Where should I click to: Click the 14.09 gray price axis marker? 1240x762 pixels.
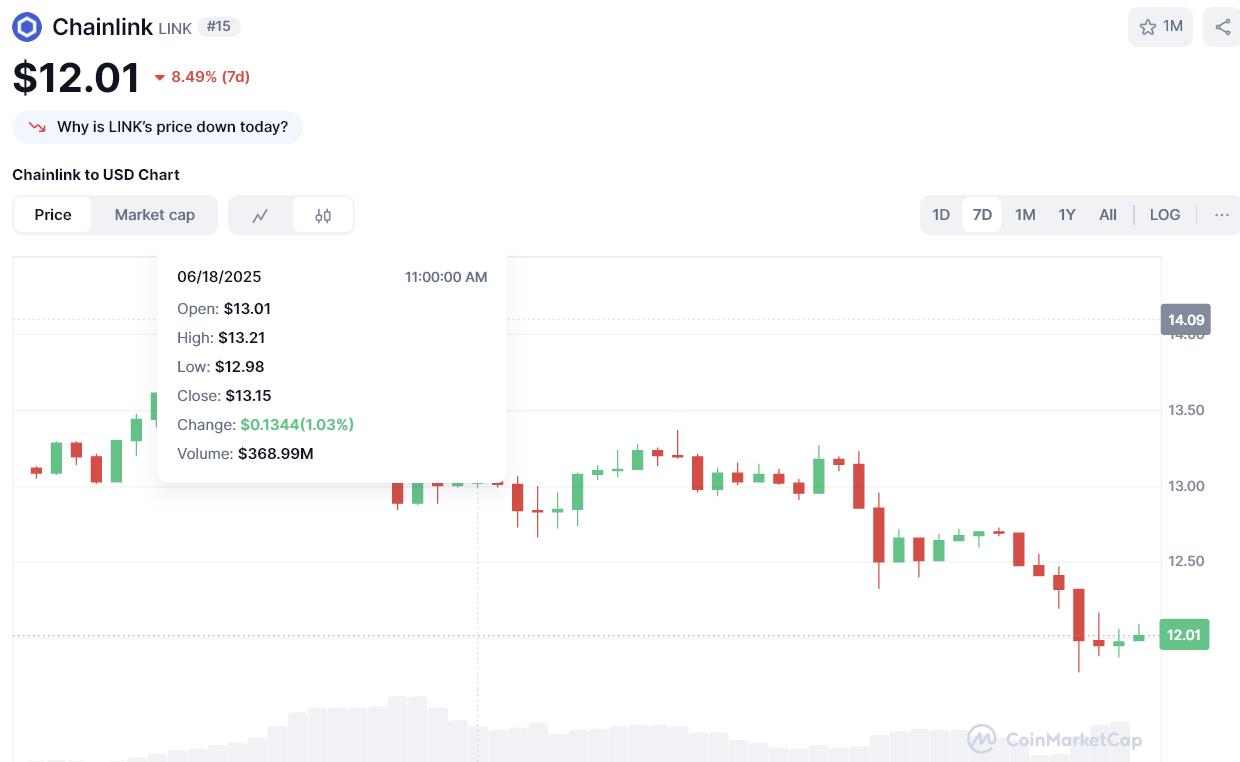tap(1185, 320)
